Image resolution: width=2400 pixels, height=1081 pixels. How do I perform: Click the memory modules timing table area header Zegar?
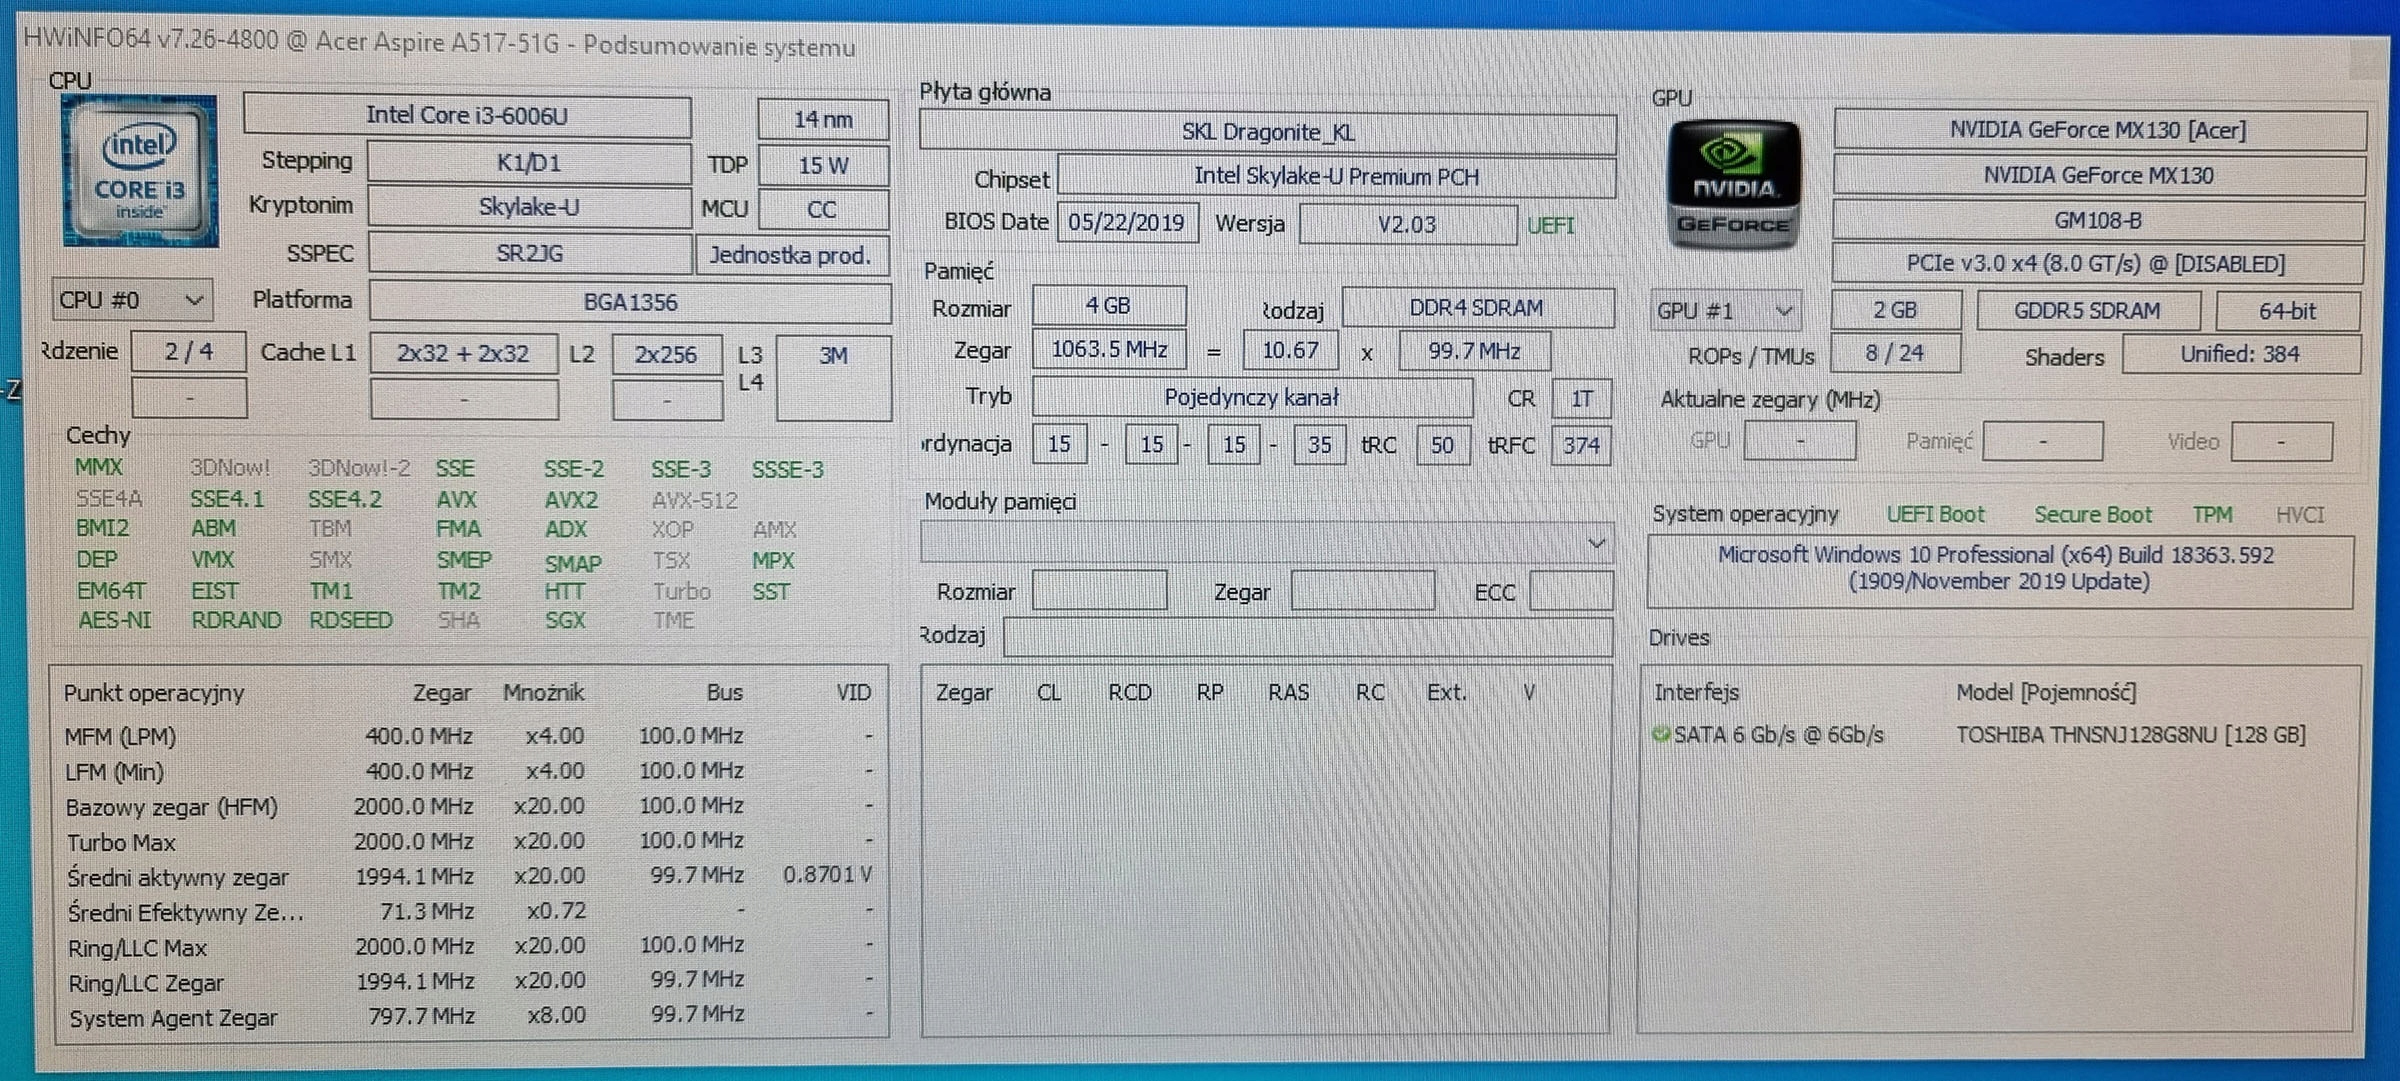(x=964, y=693)
